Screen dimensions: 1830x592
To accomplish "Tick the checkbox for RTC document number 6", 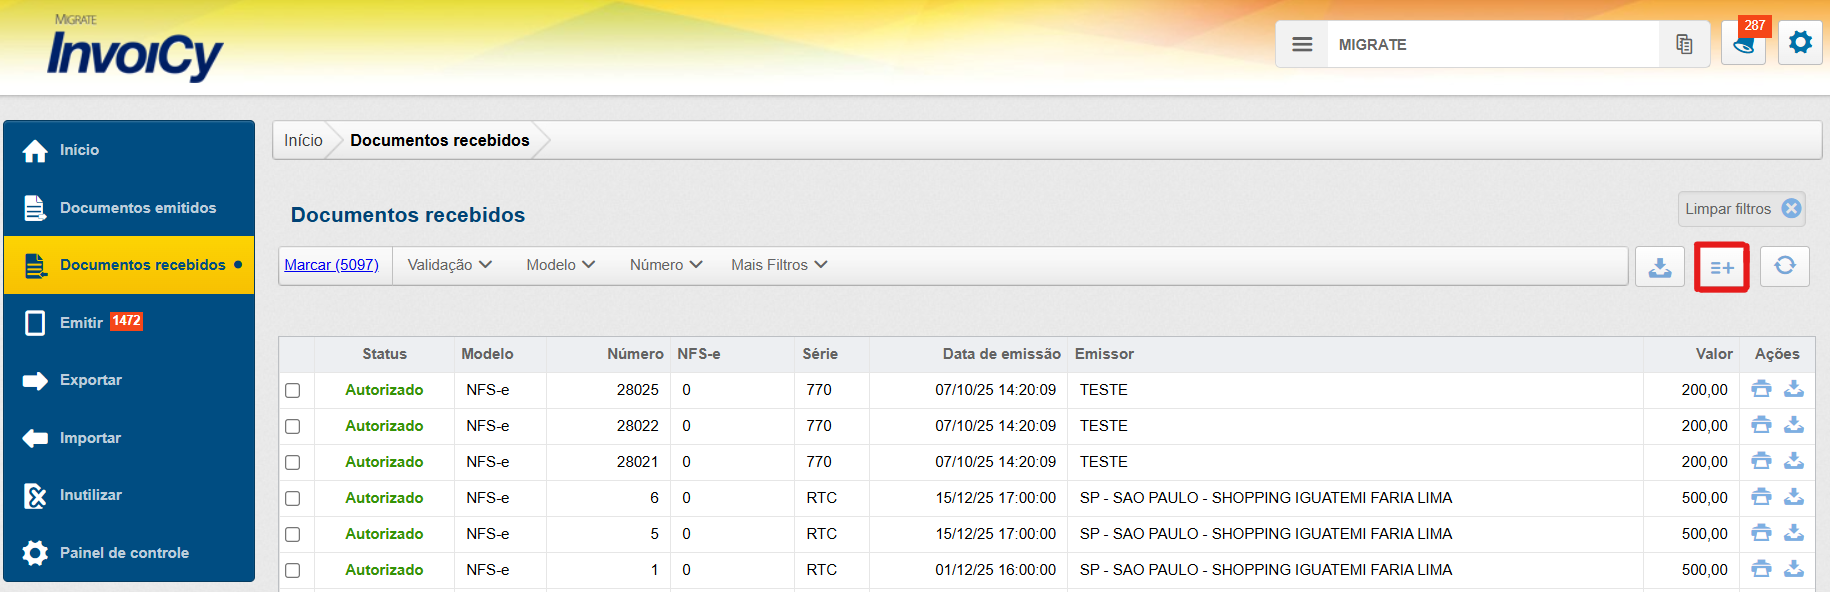I will pyautogui.click(x=293, y=498).
